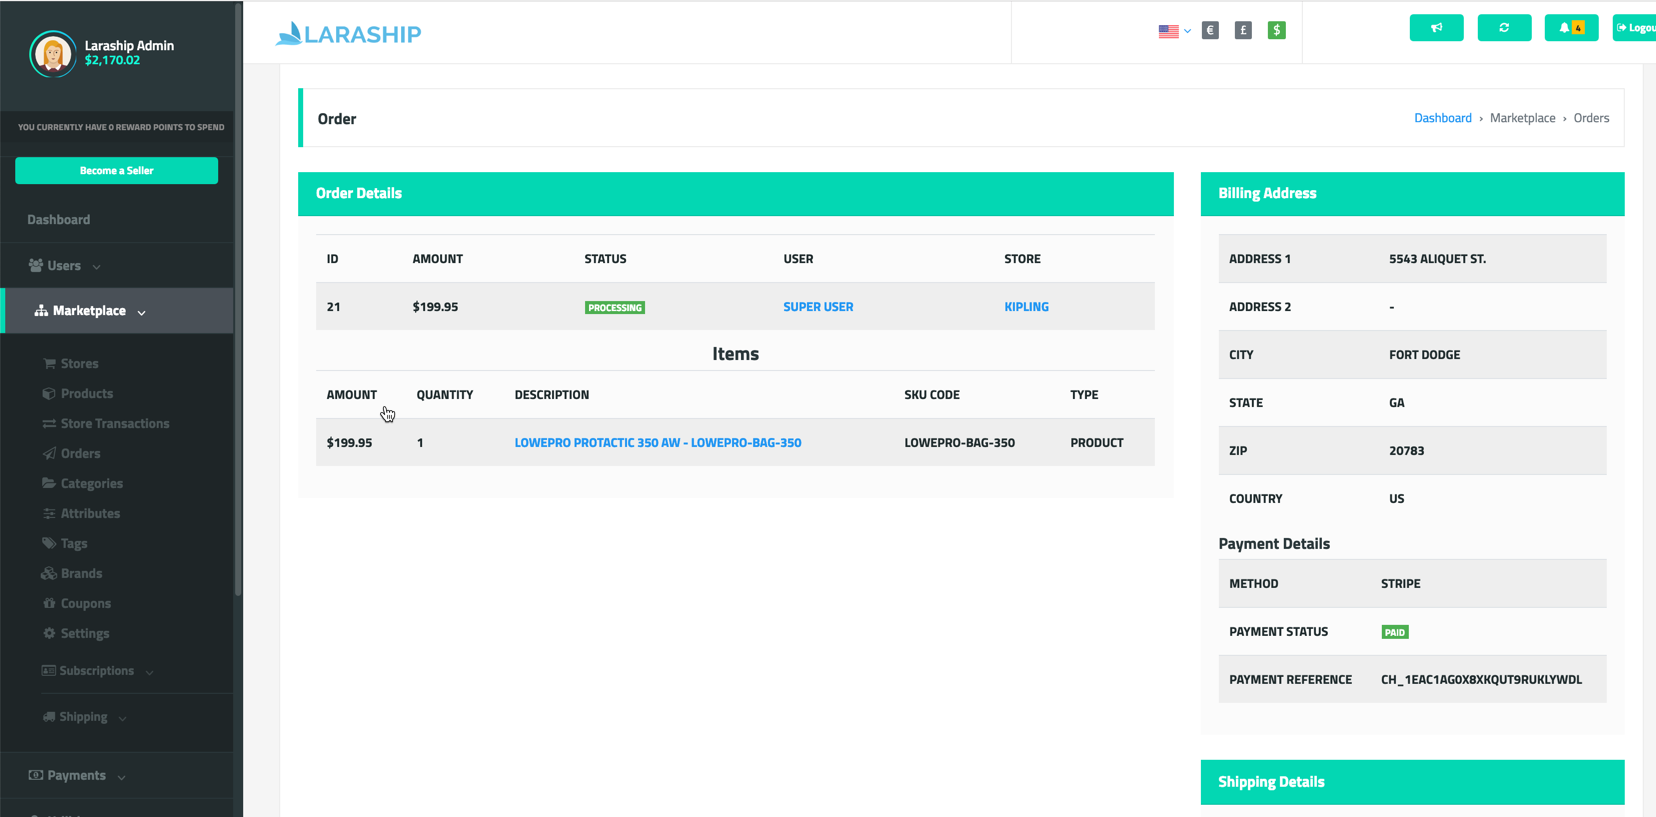Image resolution: width=1656 pixels, height=817 pixels.
Task: Select the Dollar currency icon
Action: 1276,31
